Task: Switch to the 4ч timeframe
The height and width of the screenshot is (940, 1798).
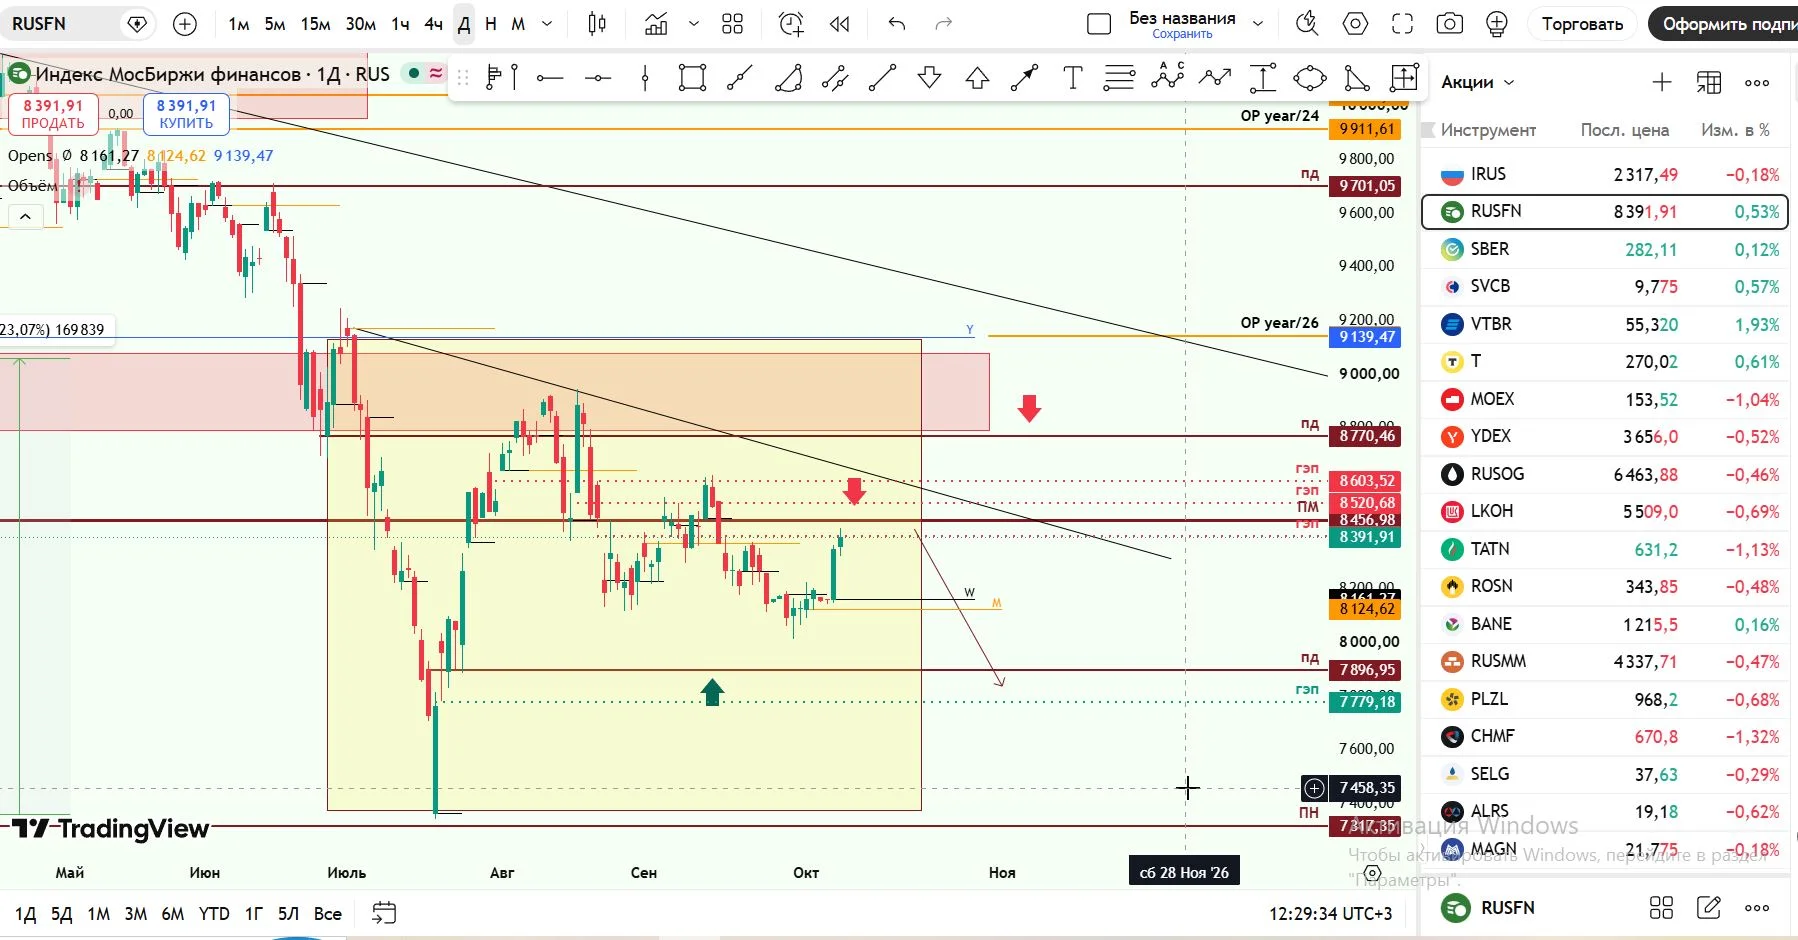Action: (433, 24)
